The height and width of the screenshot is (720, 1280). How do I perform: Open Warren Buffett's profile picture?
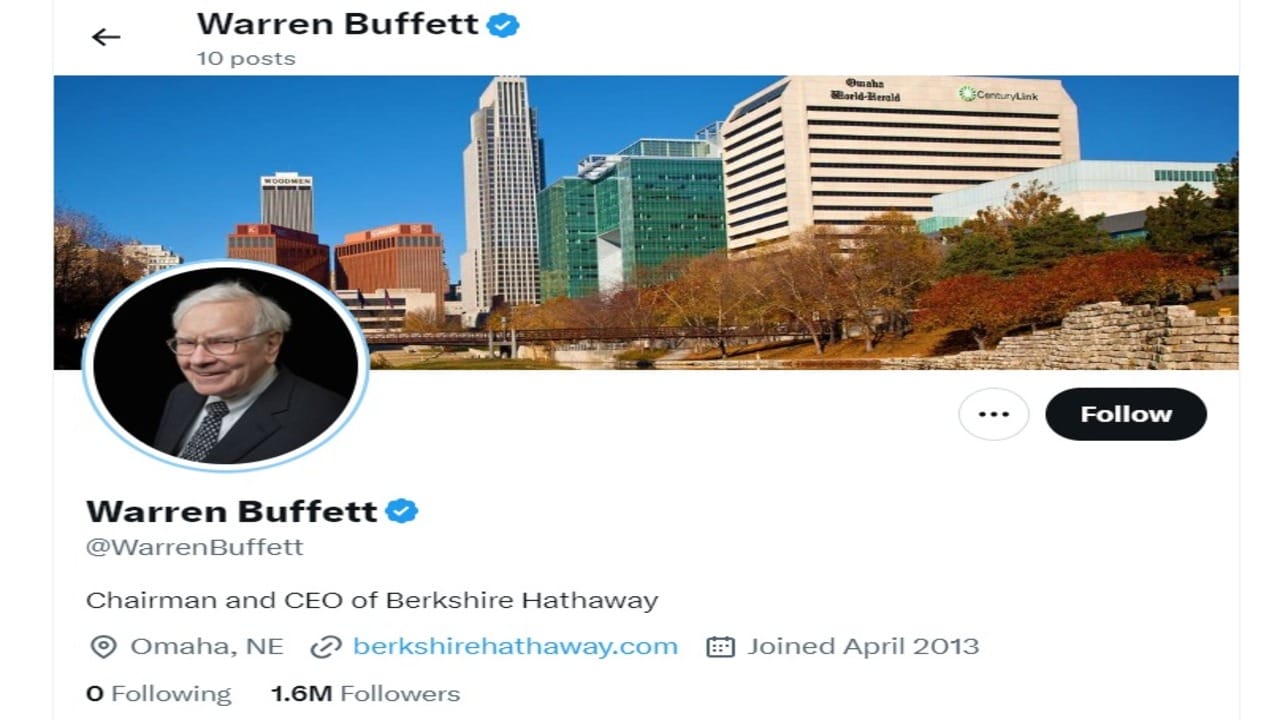click(x=226, y=364)
